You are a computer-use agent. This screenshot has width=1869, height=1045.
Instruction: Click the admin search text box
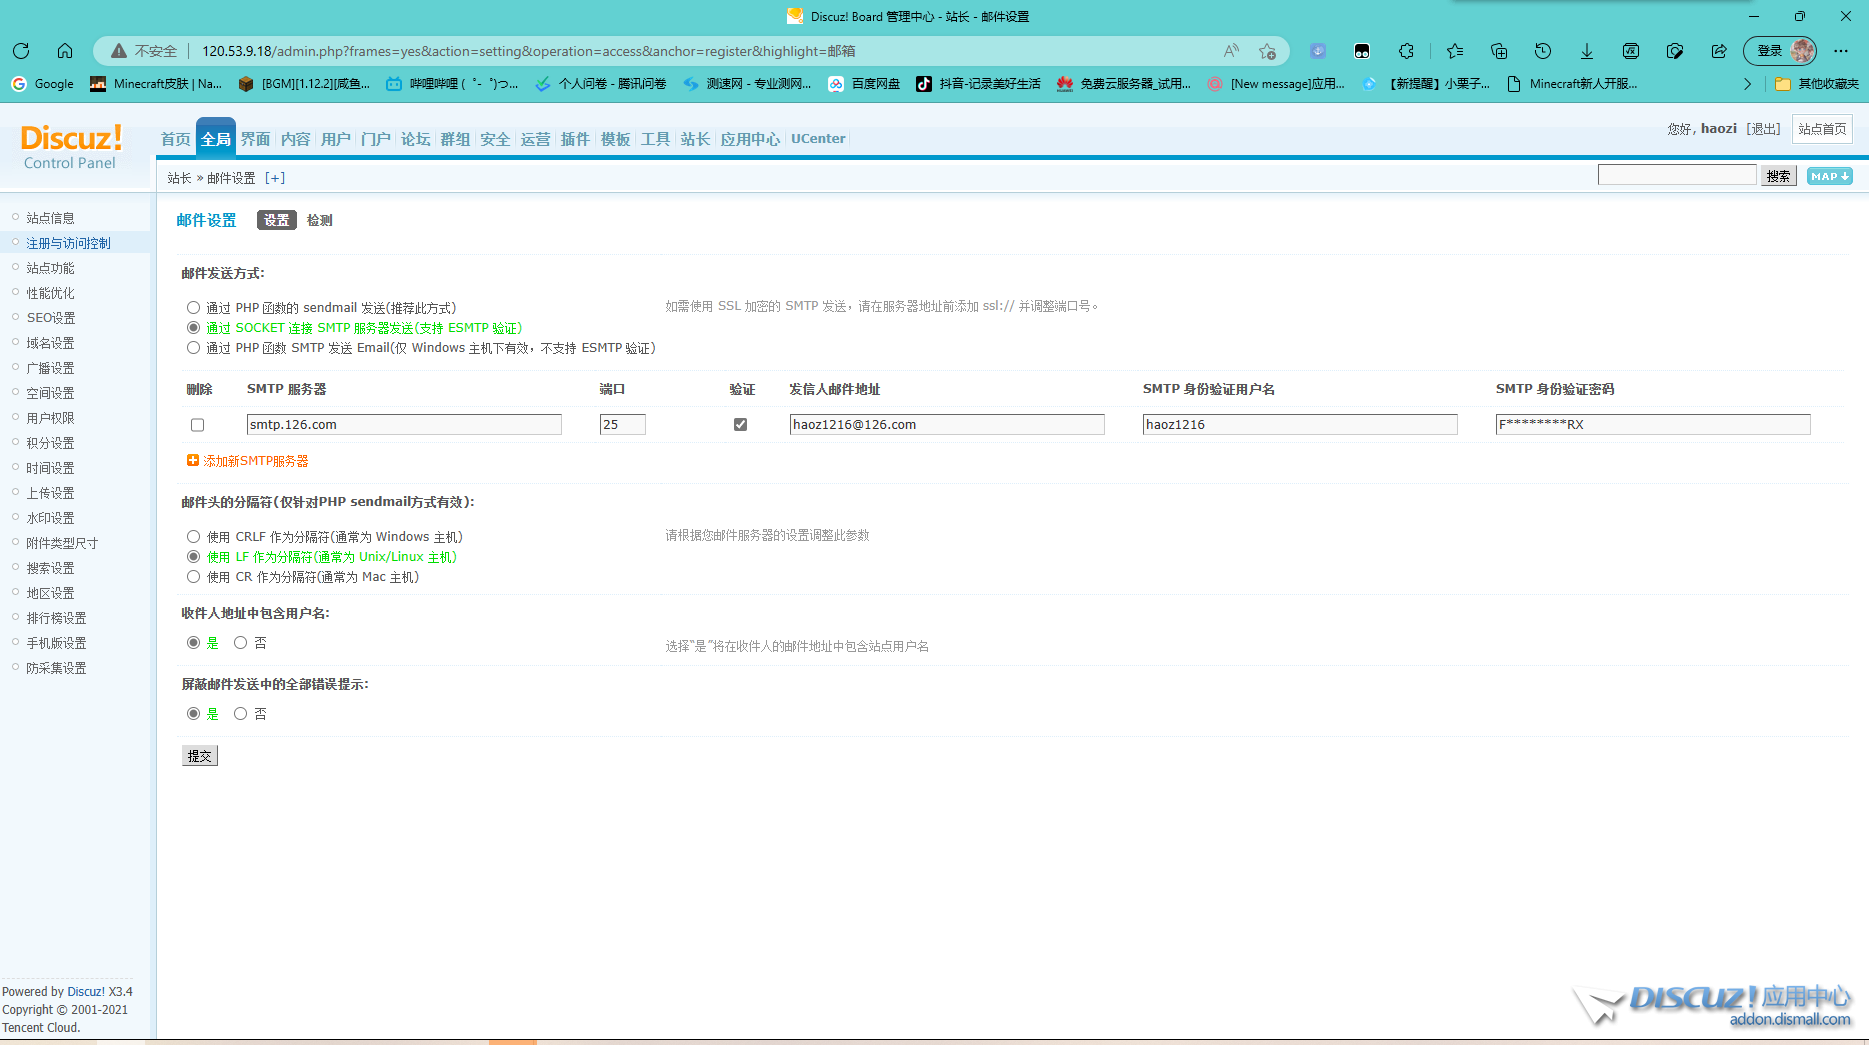pos(1677,175)
